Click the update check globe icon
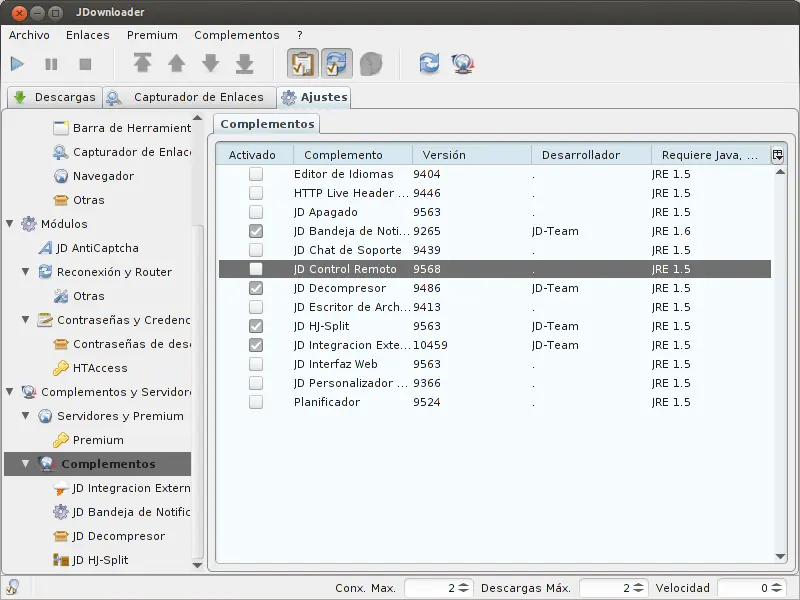The width and height of the screenshot is (800, 600). [x=463, y=64]
